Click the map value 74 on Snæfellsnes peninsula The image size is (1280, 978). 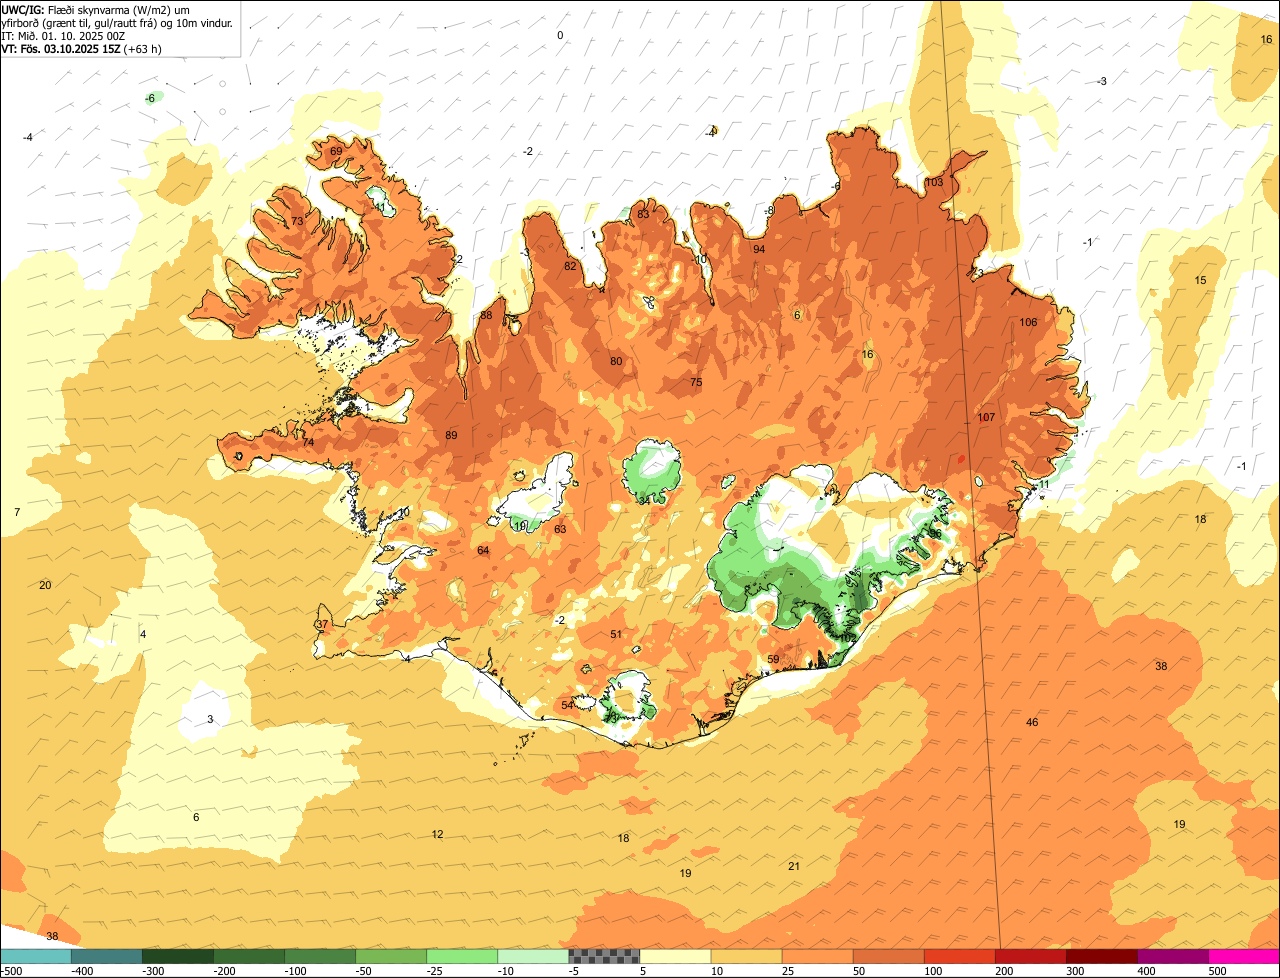click(308, 442)
